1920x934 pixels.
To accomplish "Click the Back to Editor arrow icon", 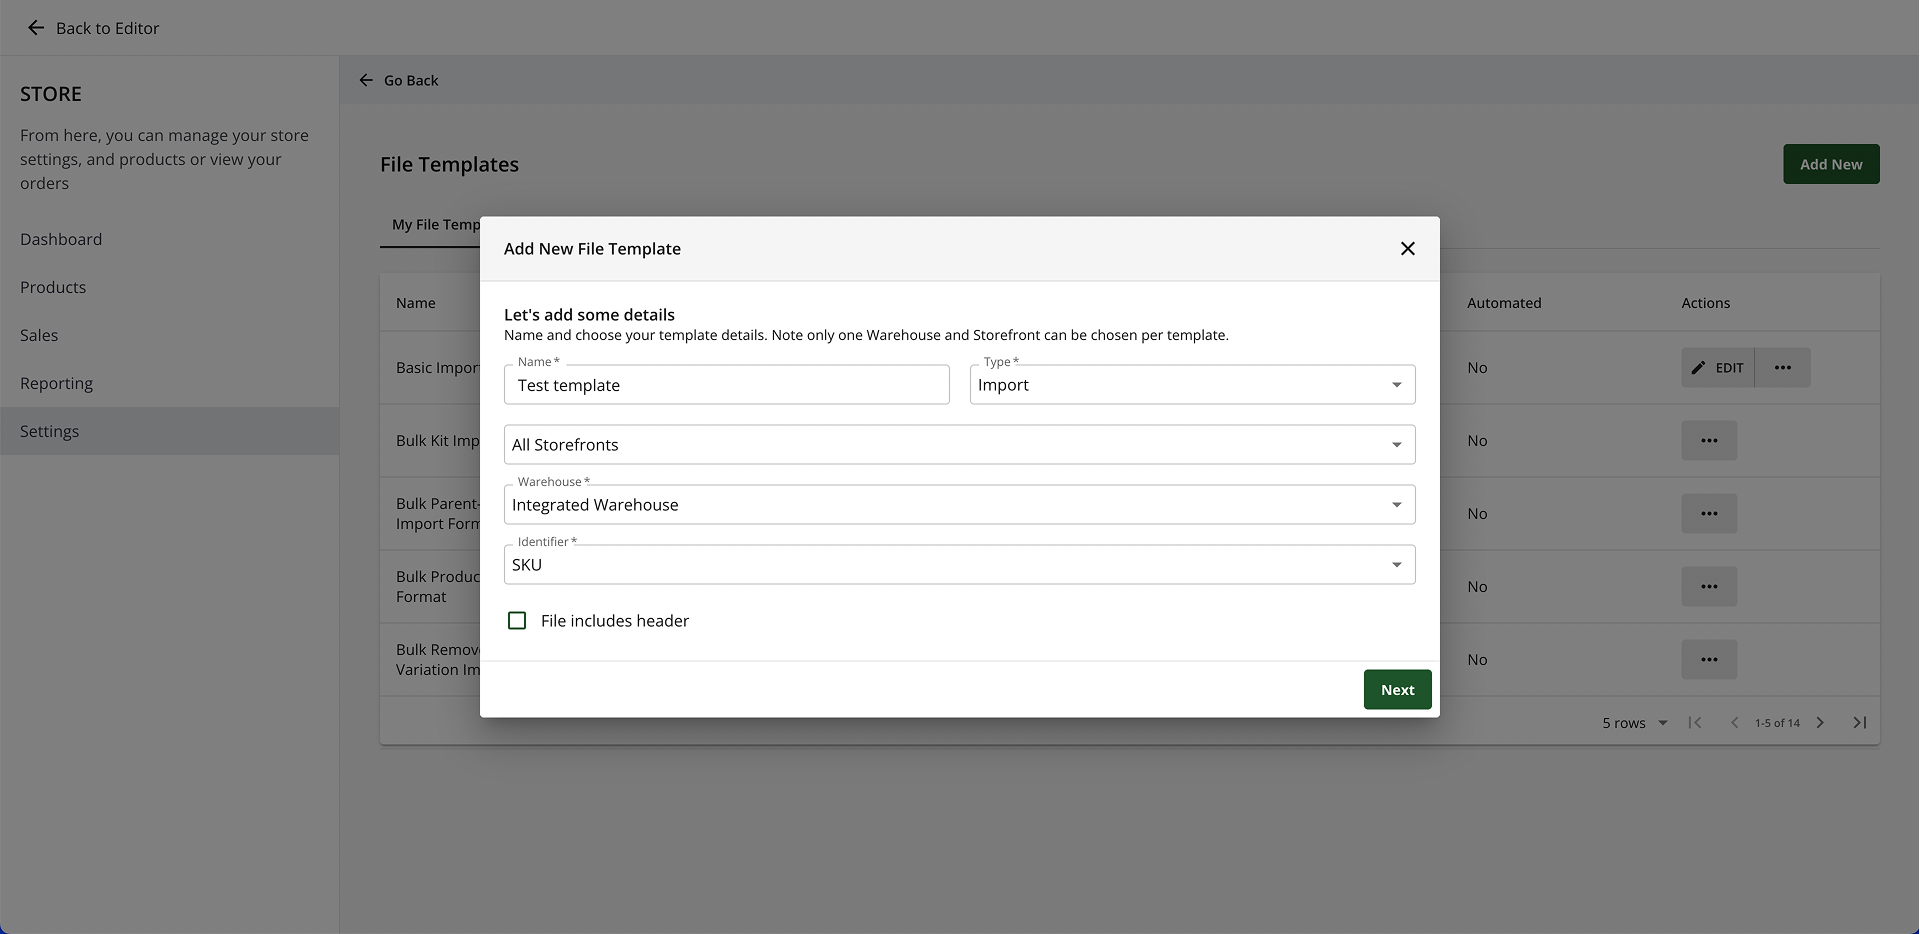I will tap(36, 28).
